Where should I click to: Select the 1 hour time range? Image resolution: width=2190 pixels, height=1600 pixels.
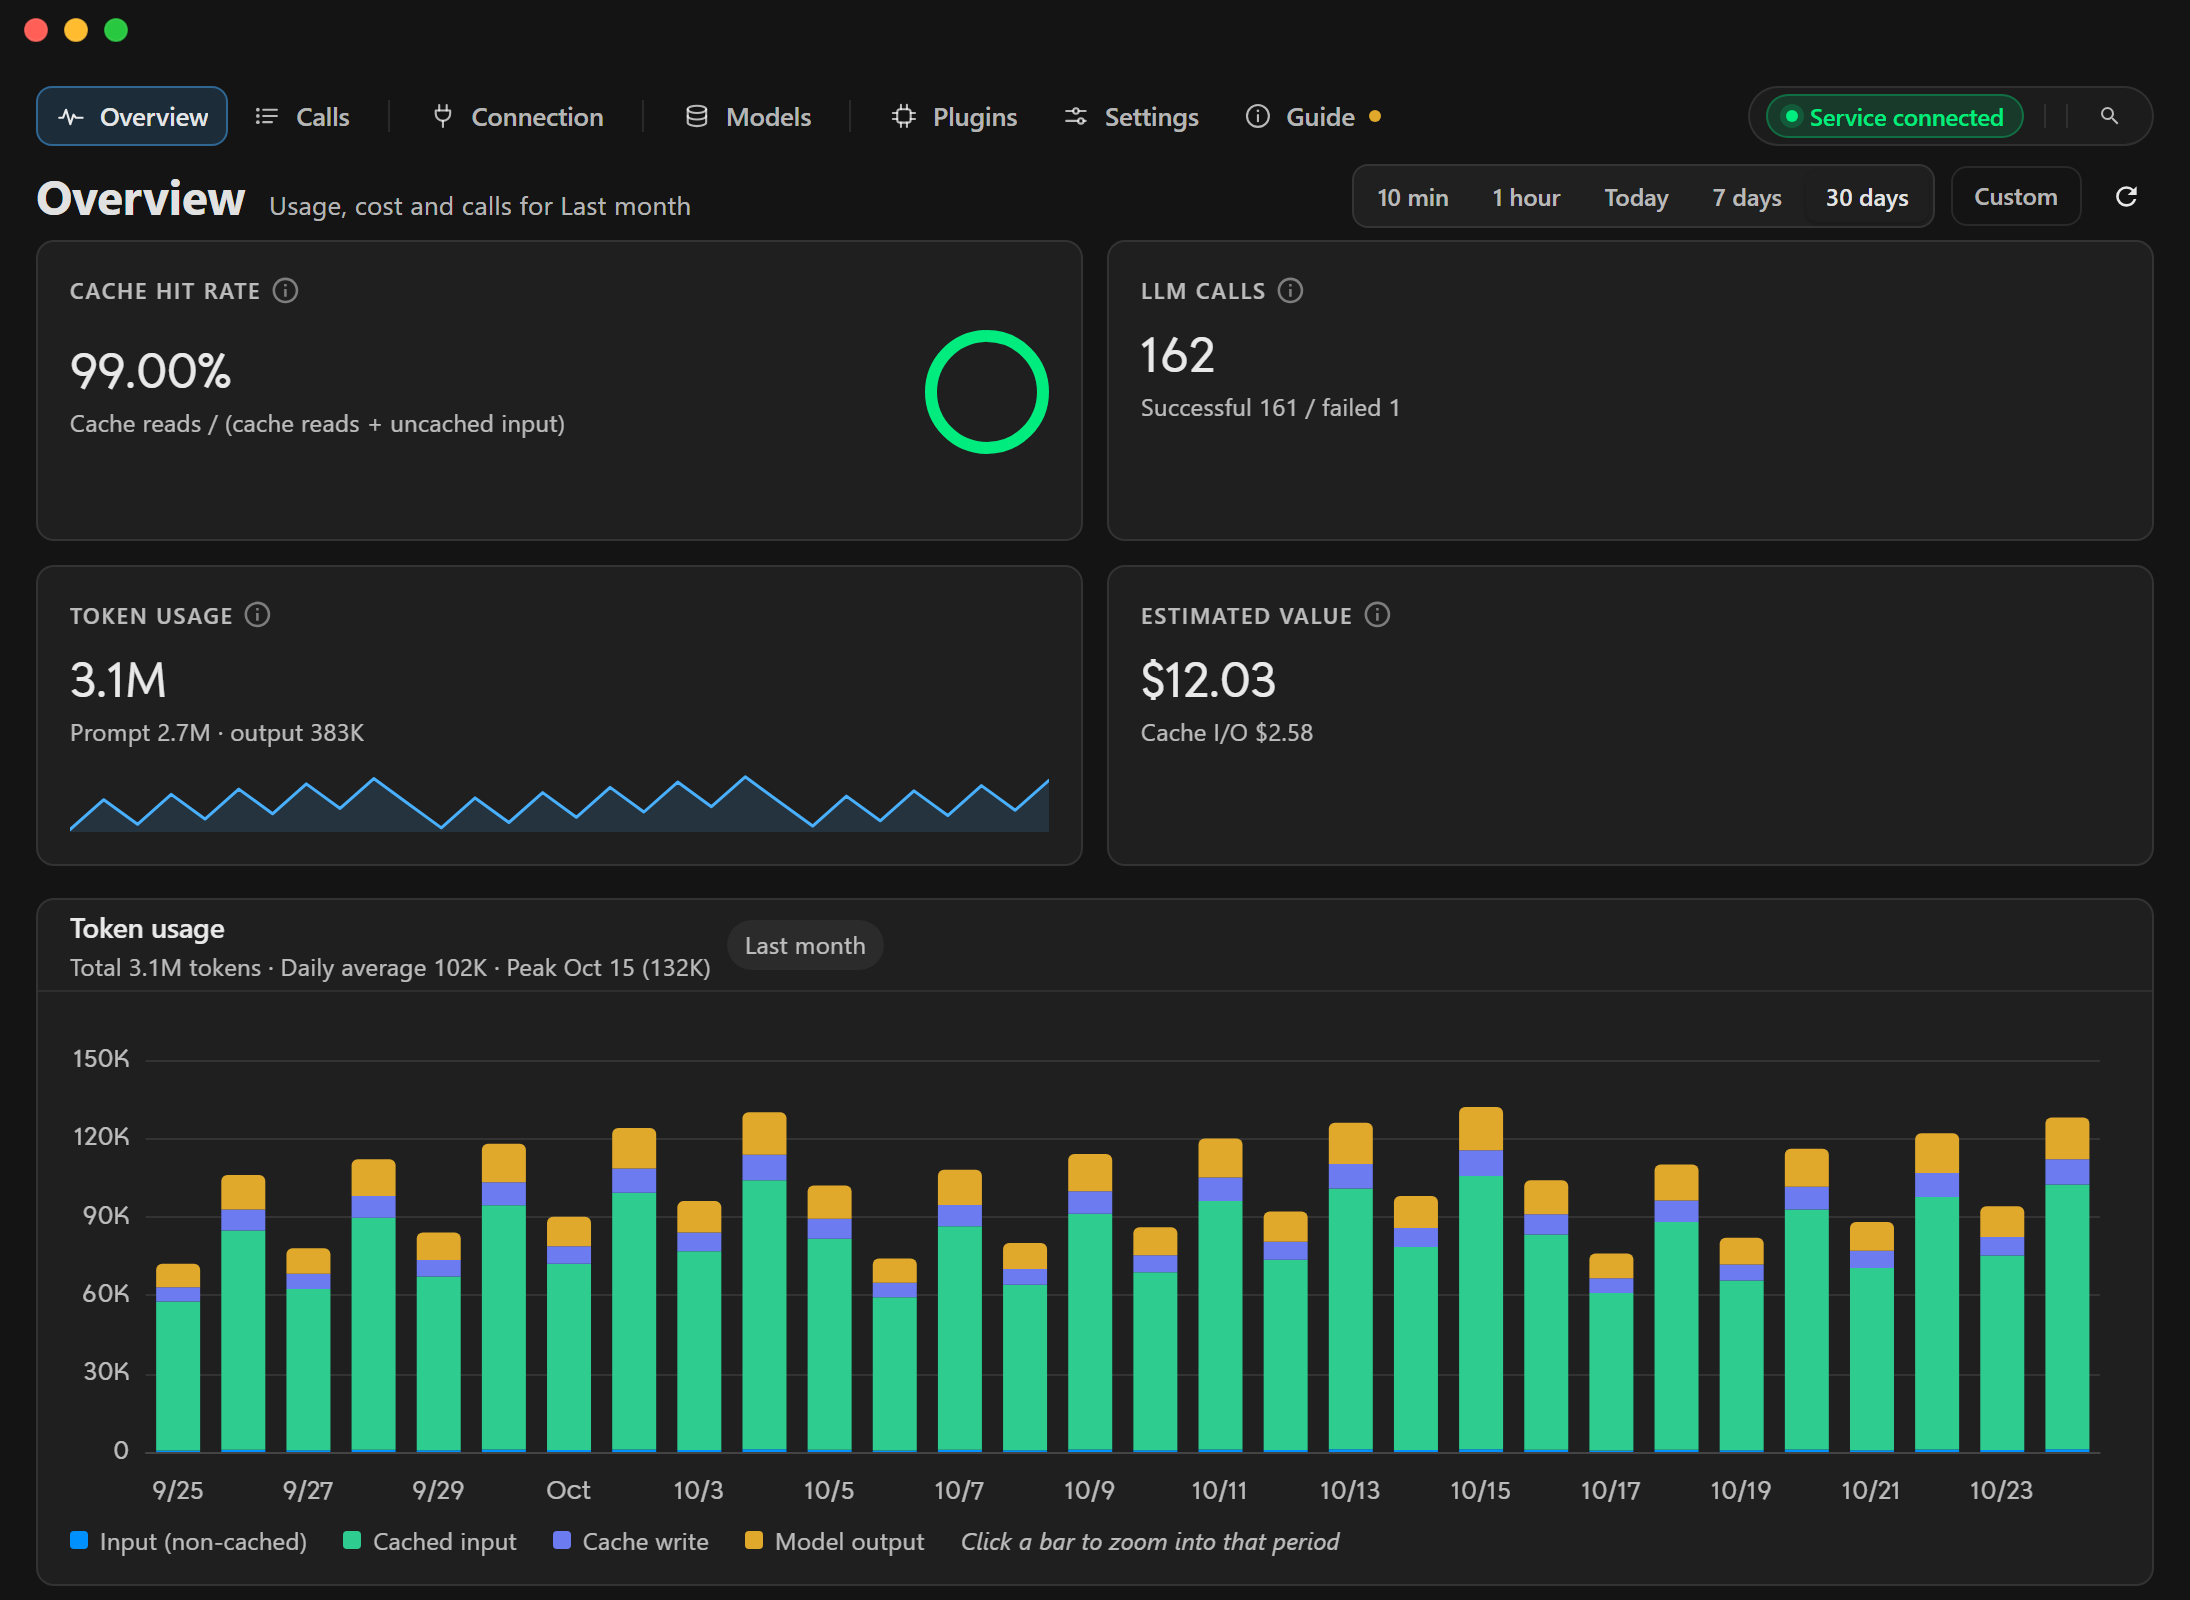1526,197
